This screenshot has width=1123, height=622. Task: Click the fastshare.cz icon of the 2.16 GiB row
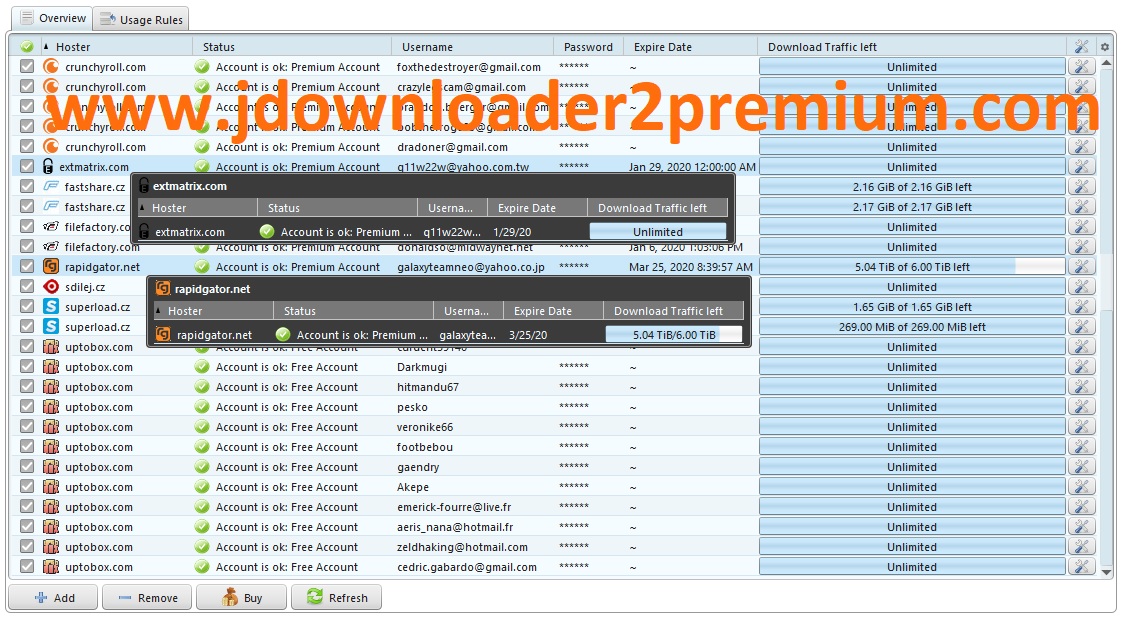[51, 186]
